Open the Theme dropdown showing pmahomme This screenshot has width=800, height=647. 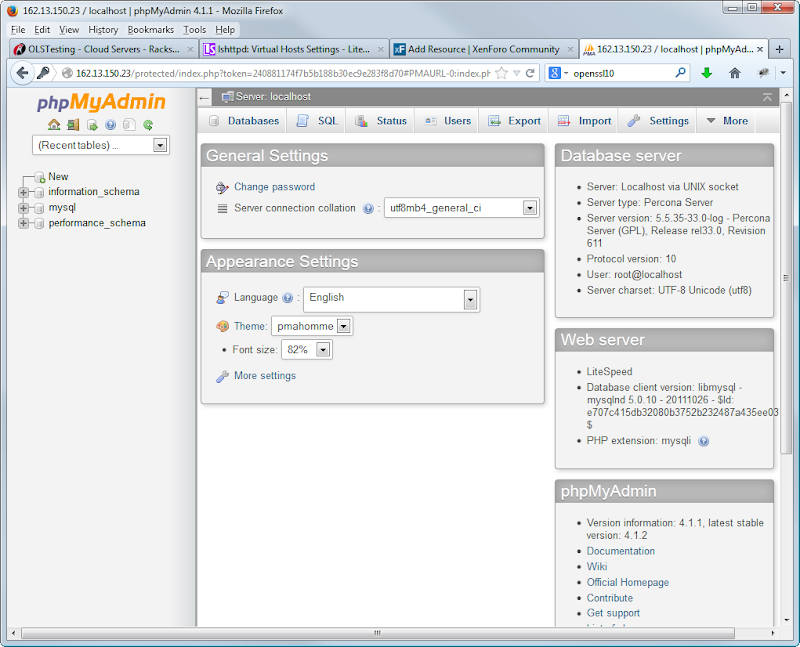pos(312,326)
